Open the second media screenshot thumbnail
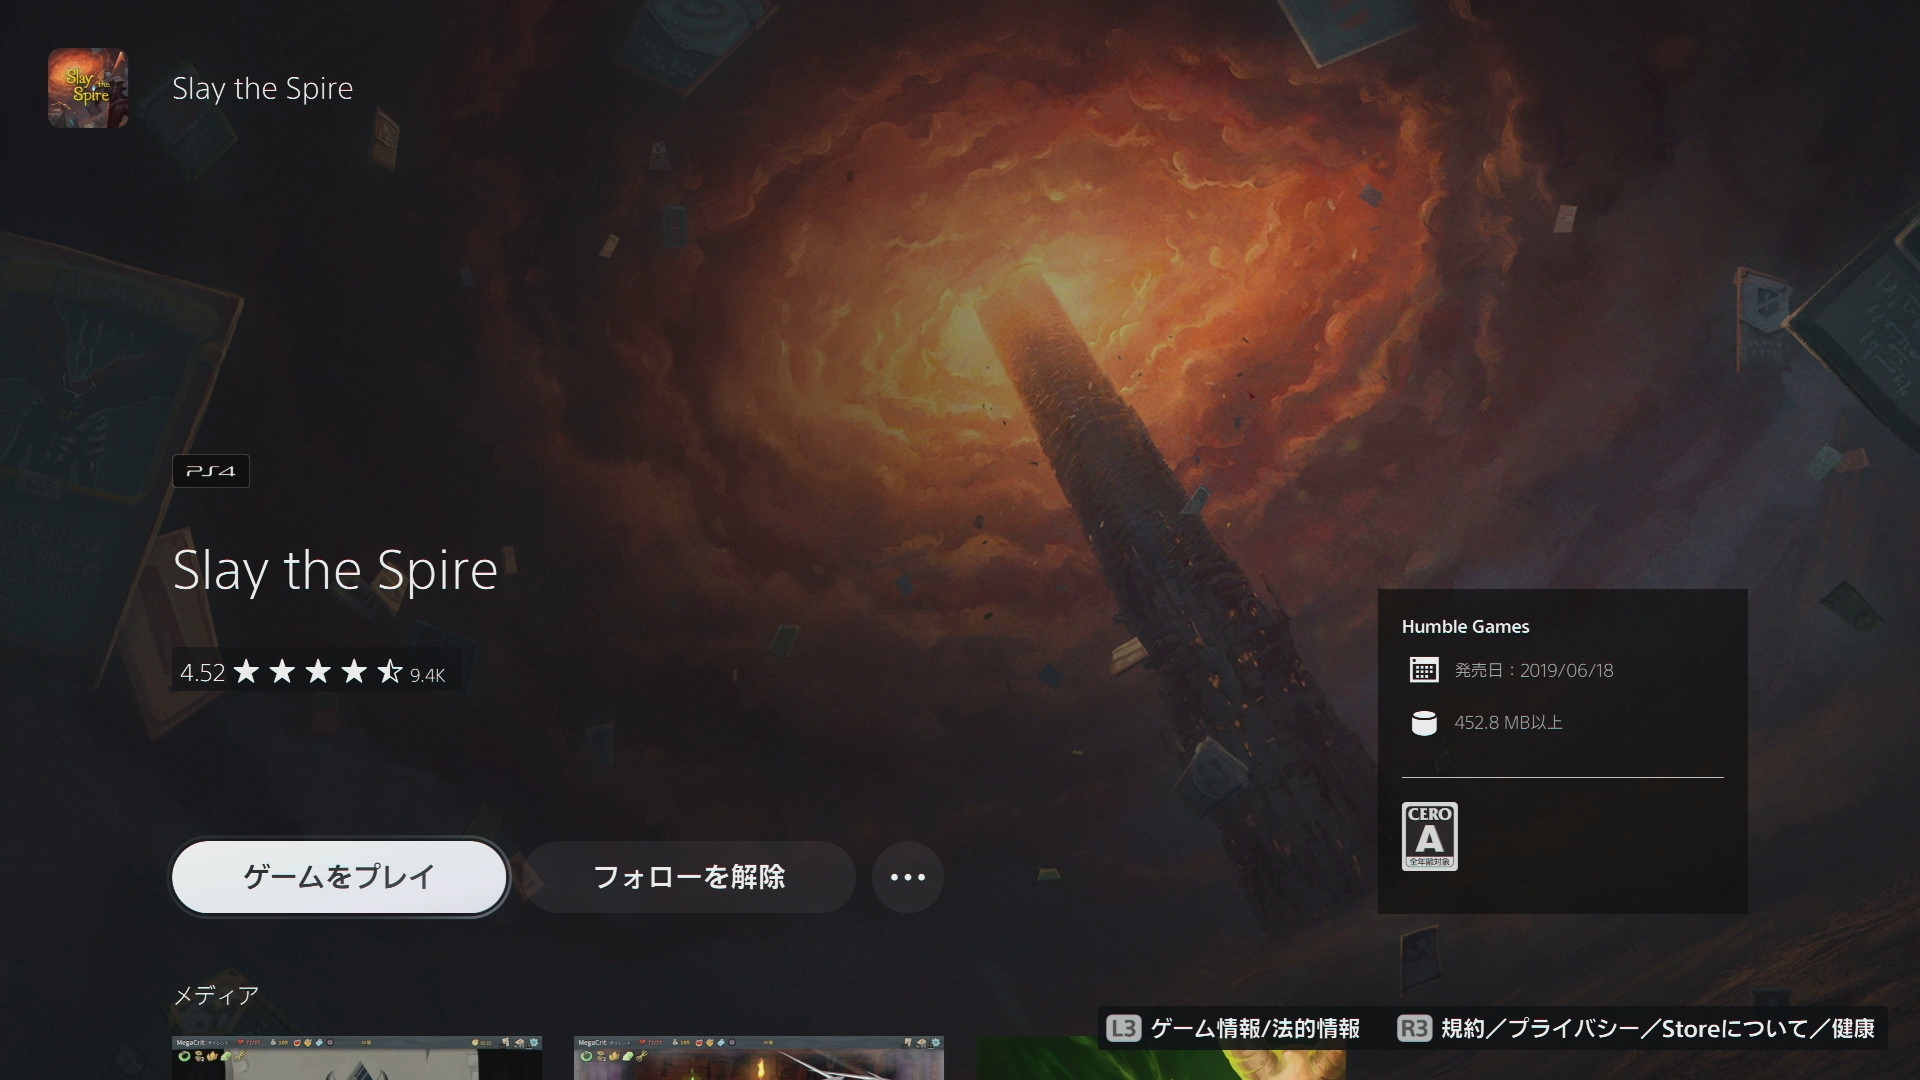This screenshot has height=1080, width=1920. click(759, 1058)
